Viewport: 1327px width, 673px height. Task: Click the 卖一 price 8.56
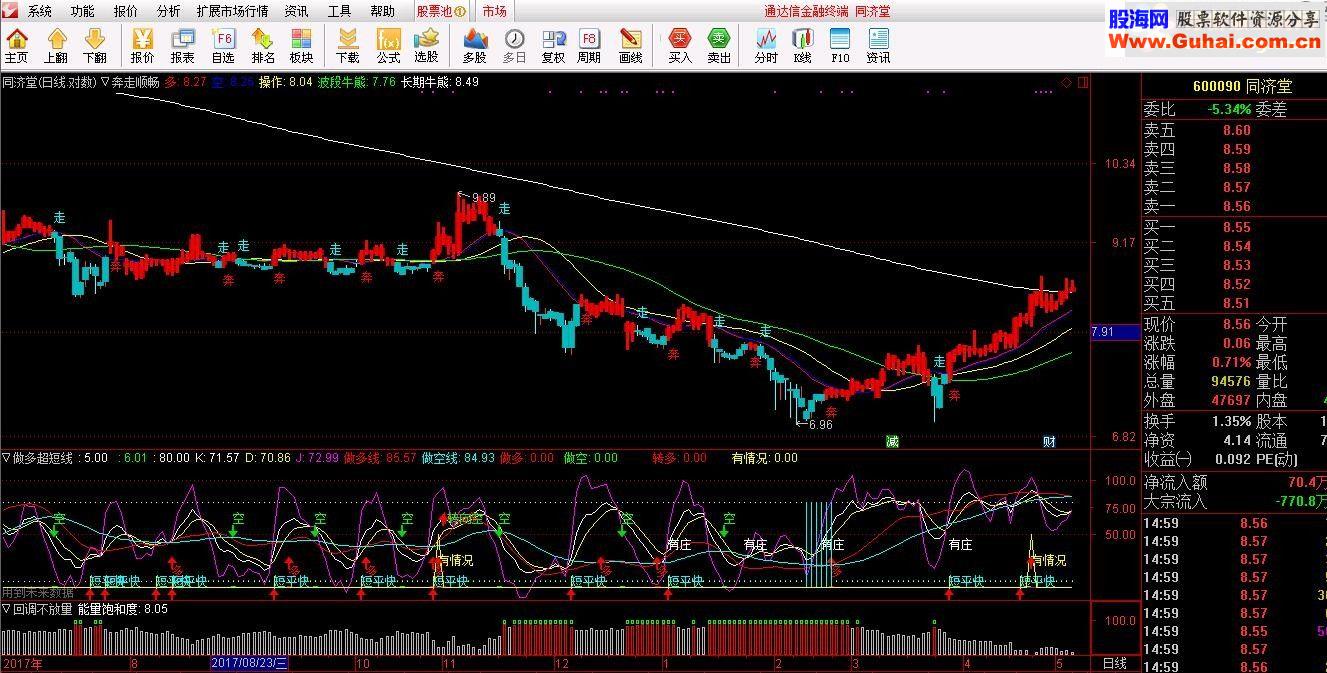[x=1236, y=206]
